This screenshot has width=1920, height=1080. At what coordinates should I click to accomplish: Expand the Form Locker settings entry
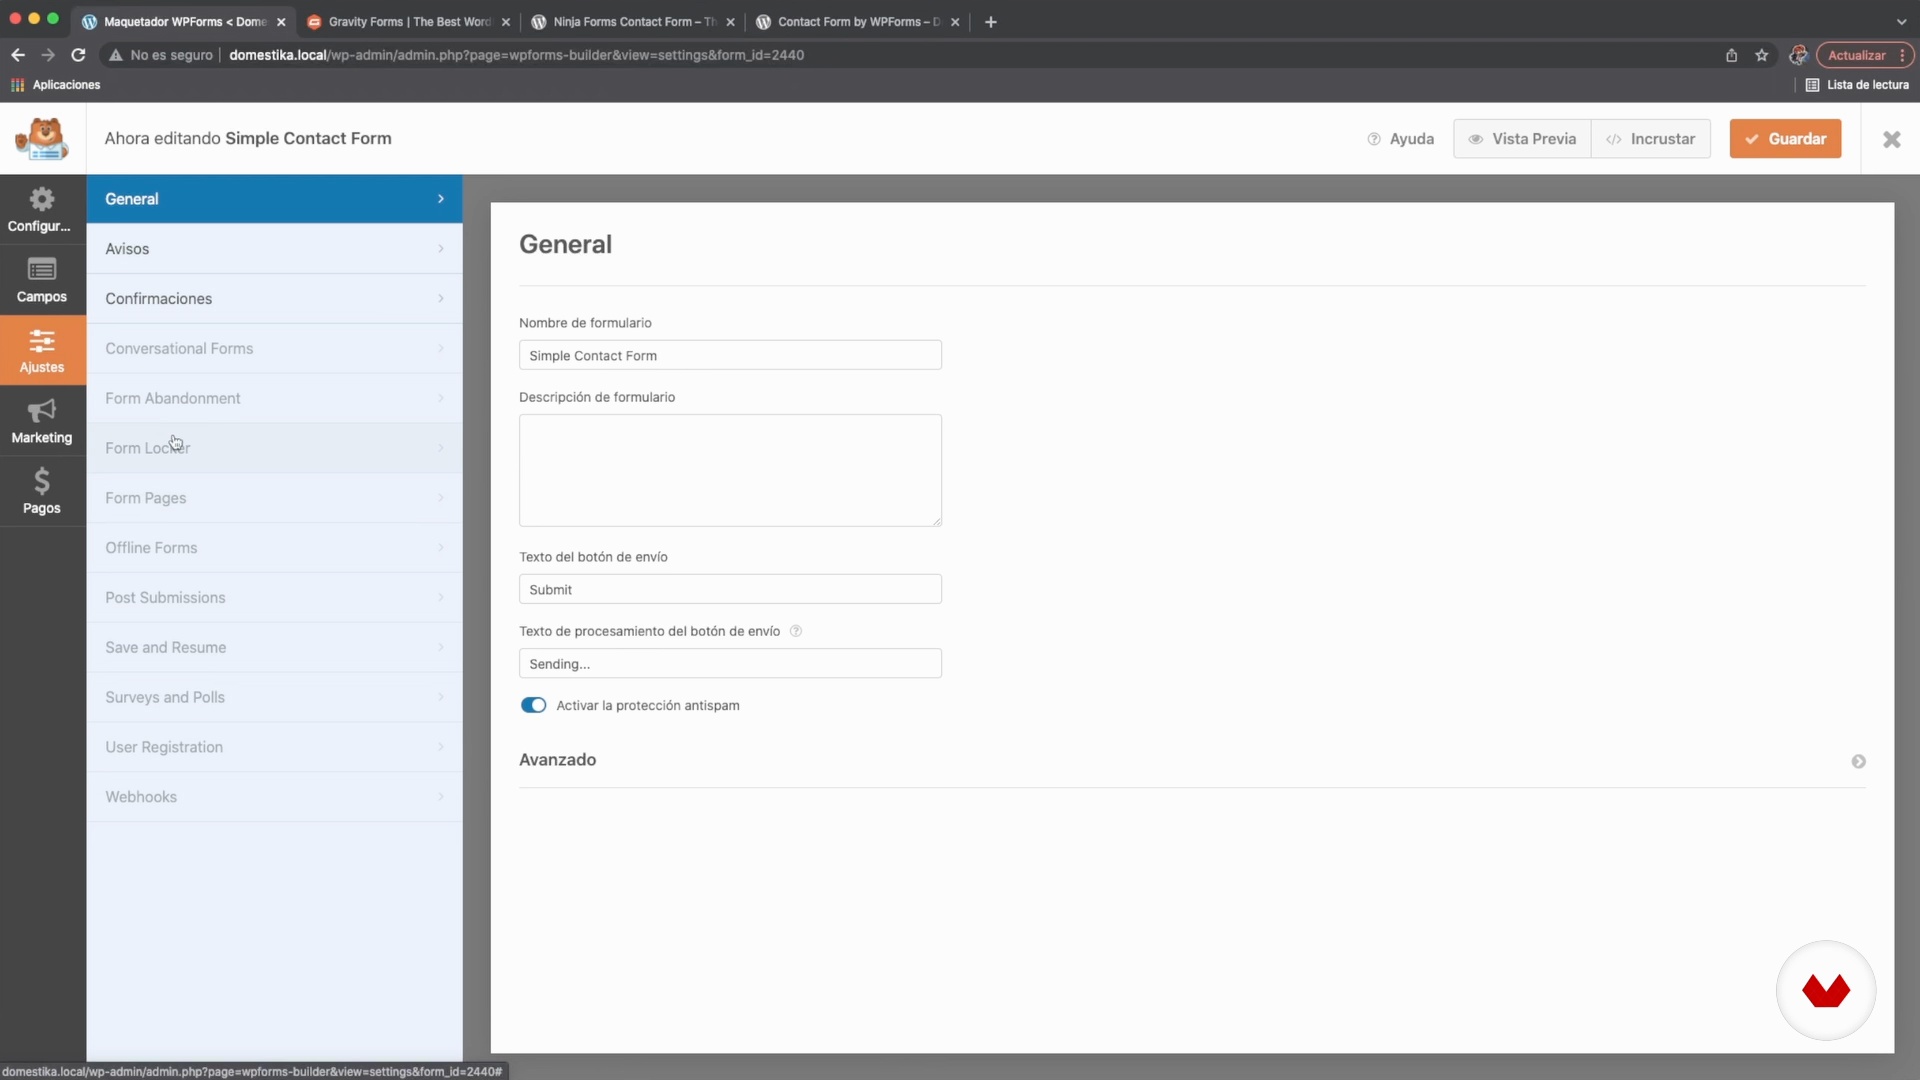tap(274, 448)
